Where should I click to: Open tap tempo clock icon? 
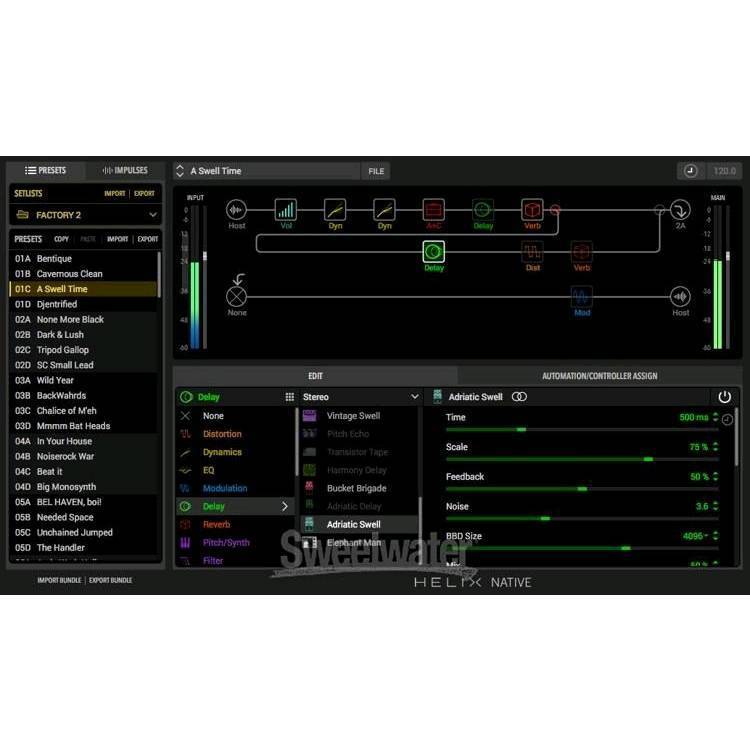click(x=690, y=171)
